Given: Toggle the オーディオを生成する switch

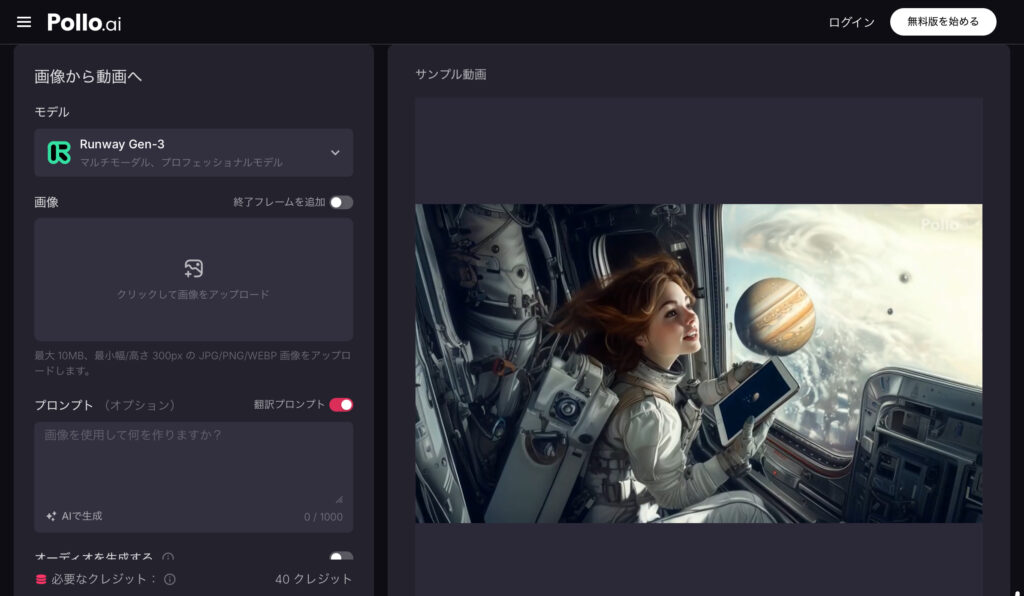Looking at the screenshot, I should point(341,558).
